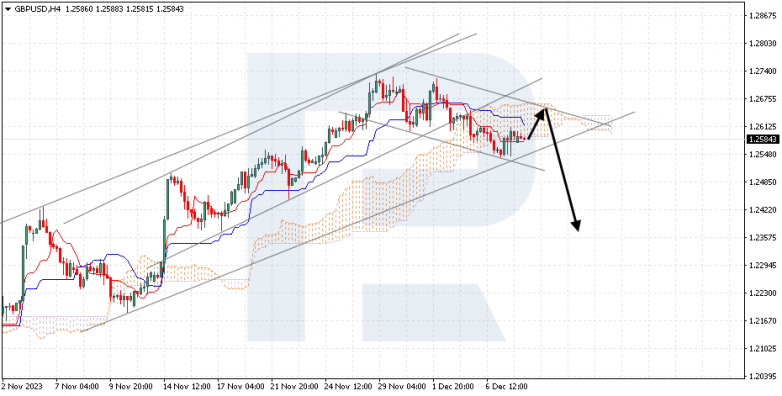Click the 1.26125 price axis label
Image resolution: width=782 pixels, height=396 pixels.
point(762,127)
